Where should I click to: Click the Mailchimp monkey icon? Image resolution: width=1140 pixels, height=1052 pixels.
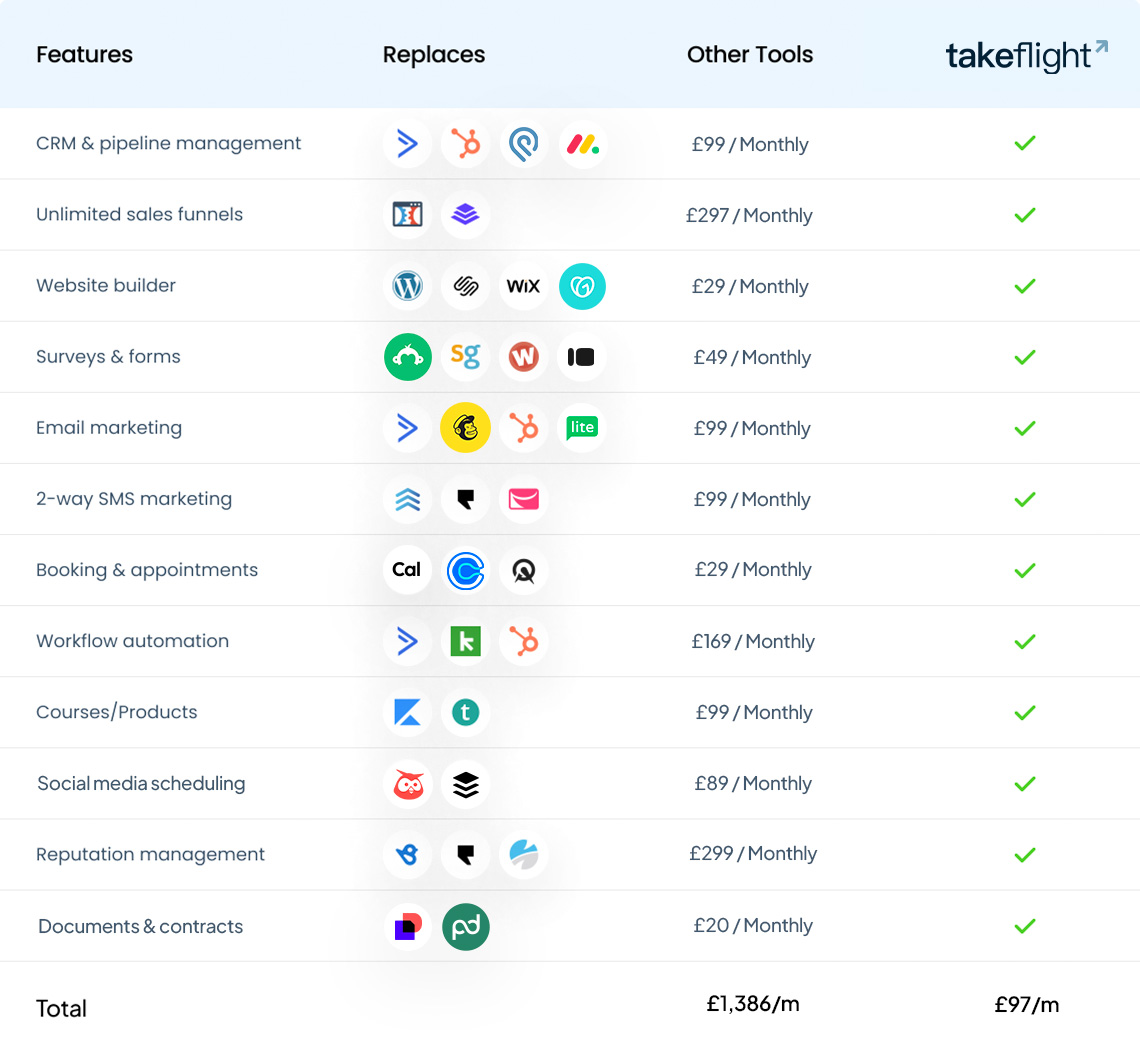pyautogui.click(x=465, y=428)
